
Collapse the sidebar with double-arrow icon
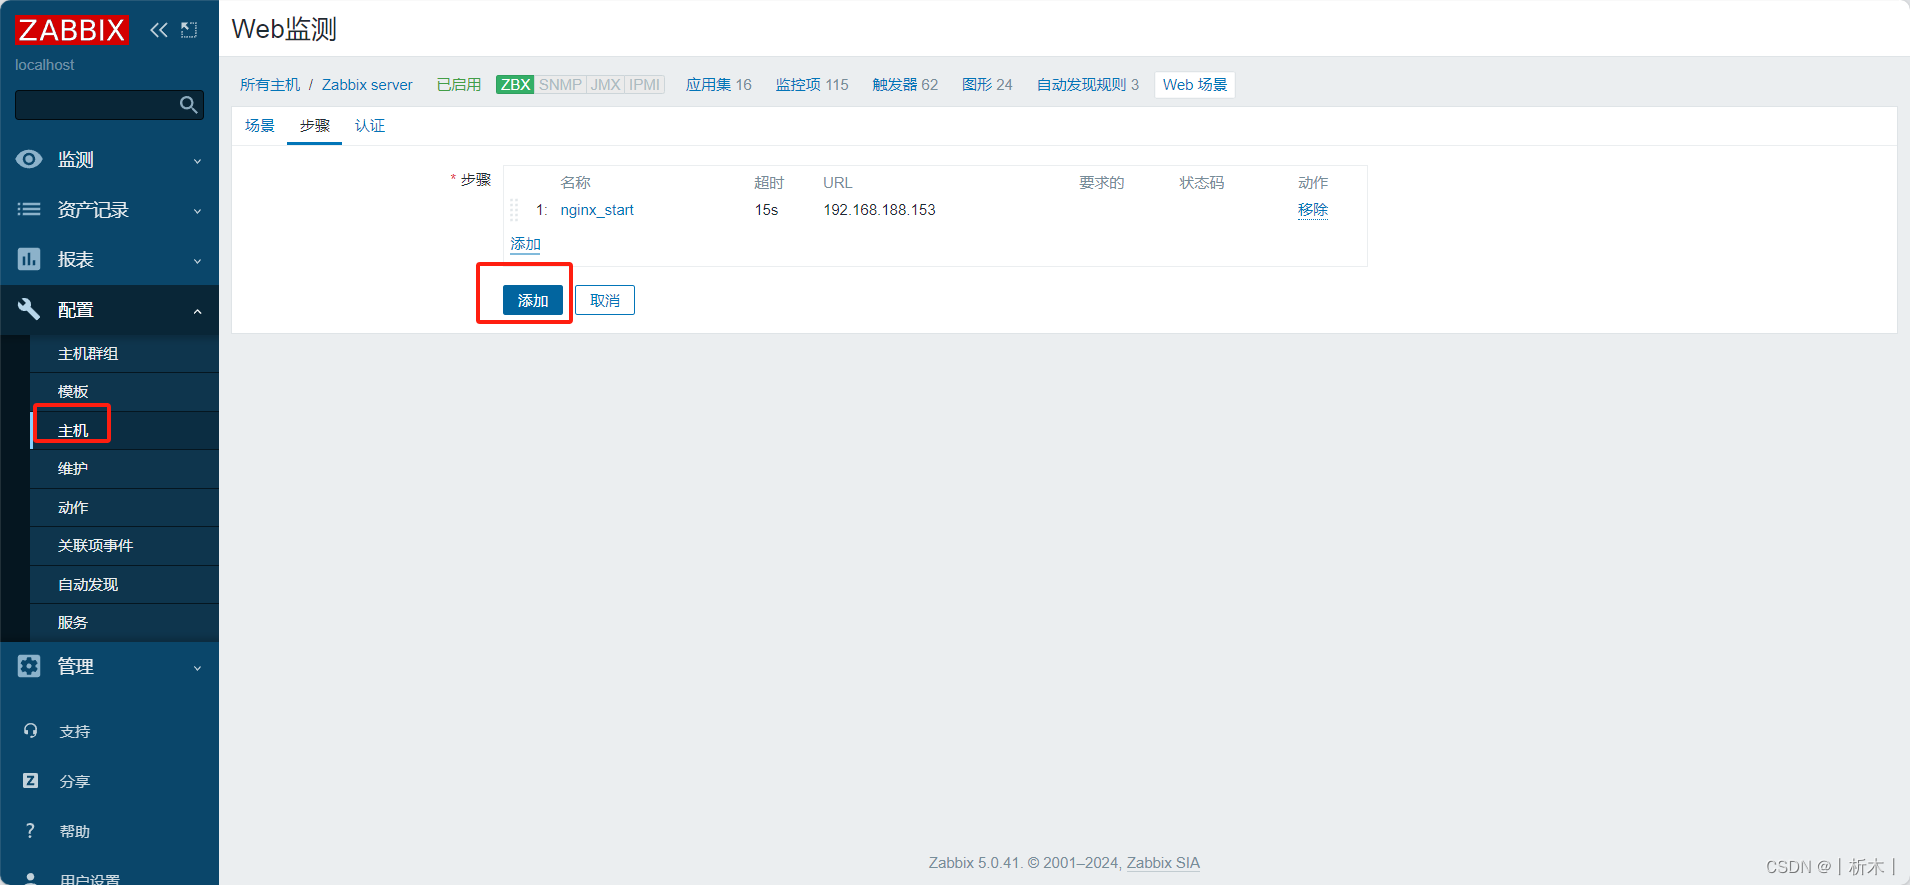(159, 30)
